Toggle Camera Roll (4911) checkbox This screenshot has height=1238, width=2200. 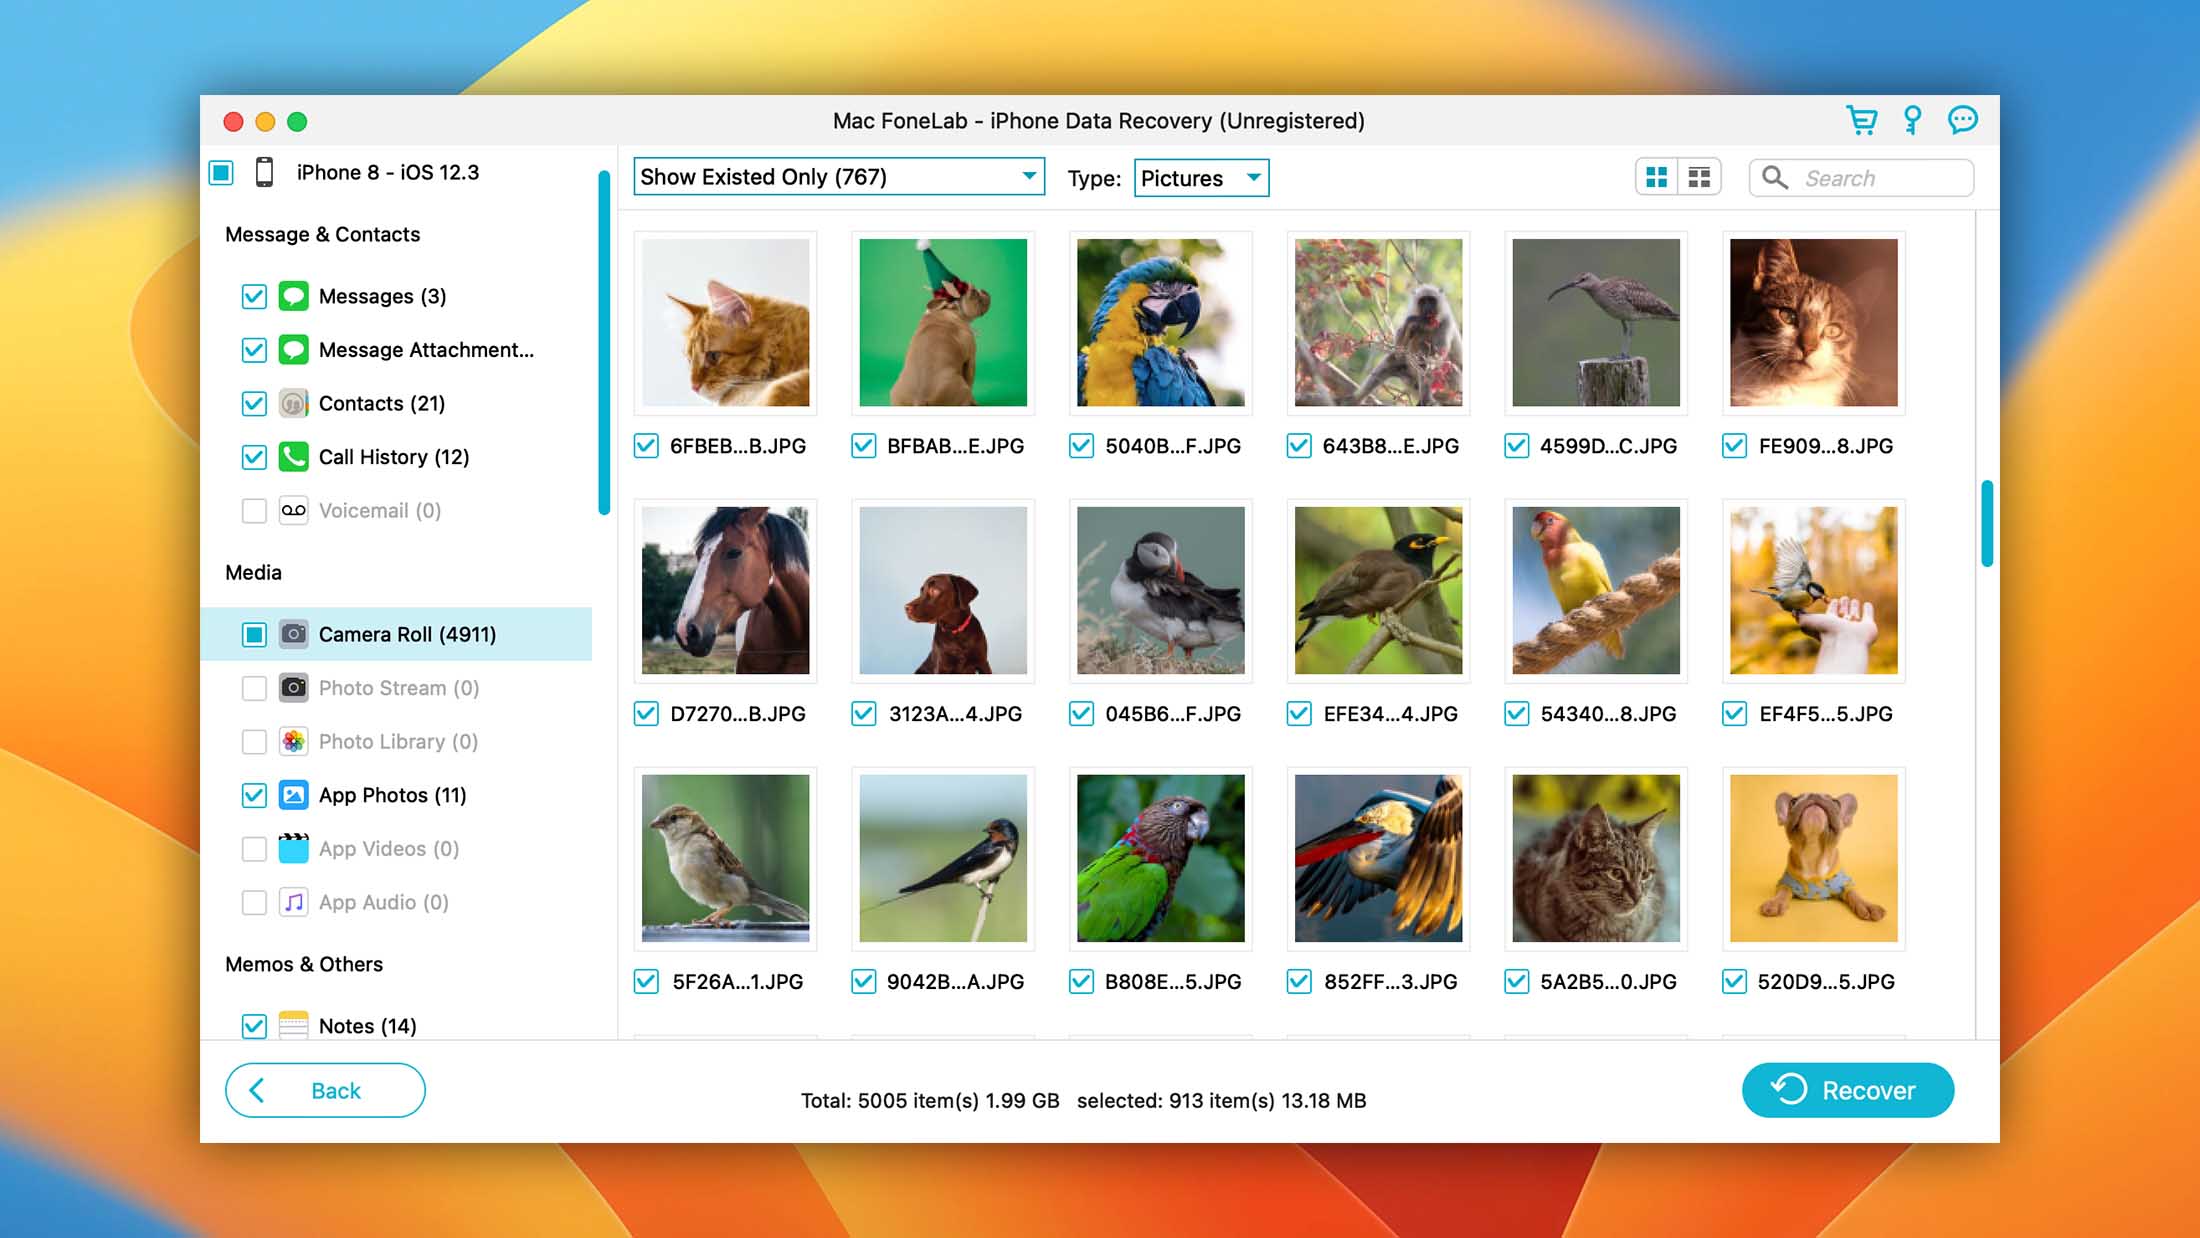click(254, 634)
